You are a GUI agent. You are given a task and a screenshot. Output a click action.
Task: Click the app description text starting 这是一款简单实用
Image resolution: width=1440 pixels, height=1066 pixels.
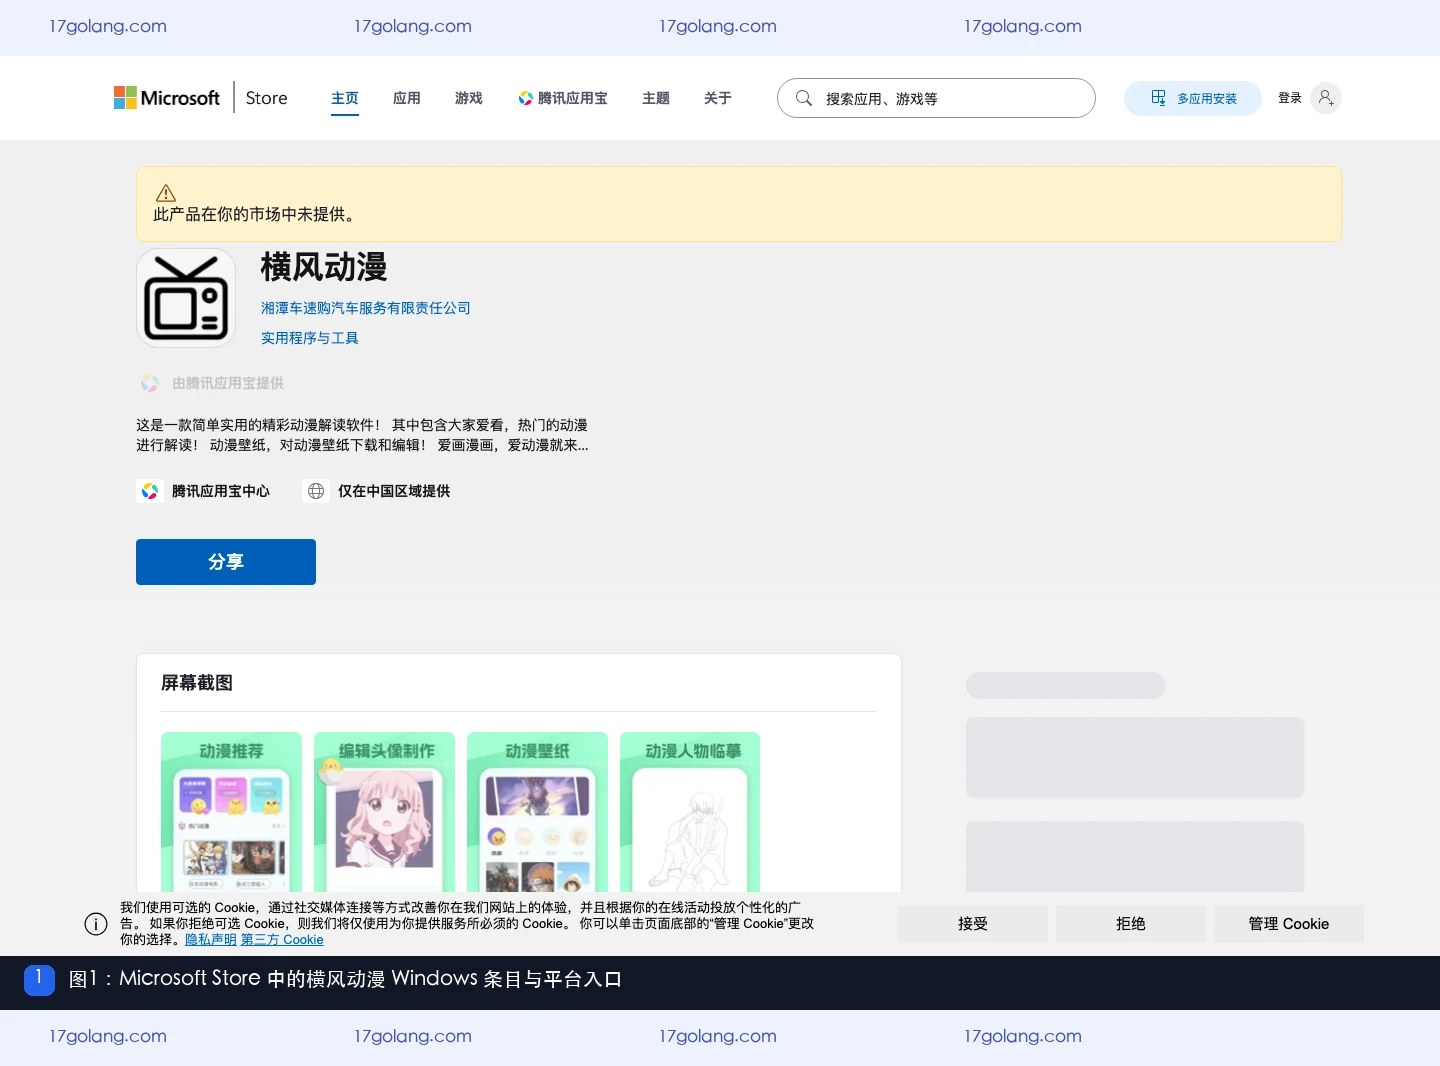(x=362, y=435)
